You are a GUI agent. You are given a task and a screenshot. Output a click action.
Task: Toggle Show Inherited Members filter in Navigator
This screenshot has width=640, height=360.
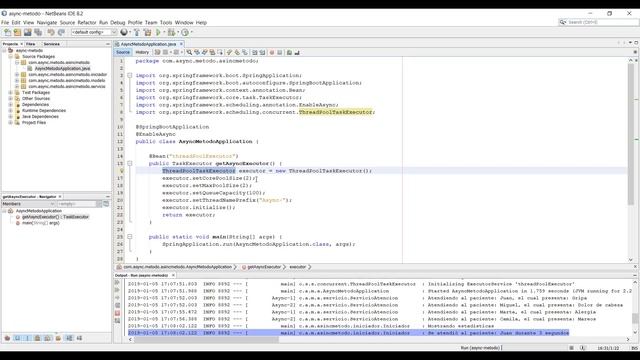coord(7,338)
